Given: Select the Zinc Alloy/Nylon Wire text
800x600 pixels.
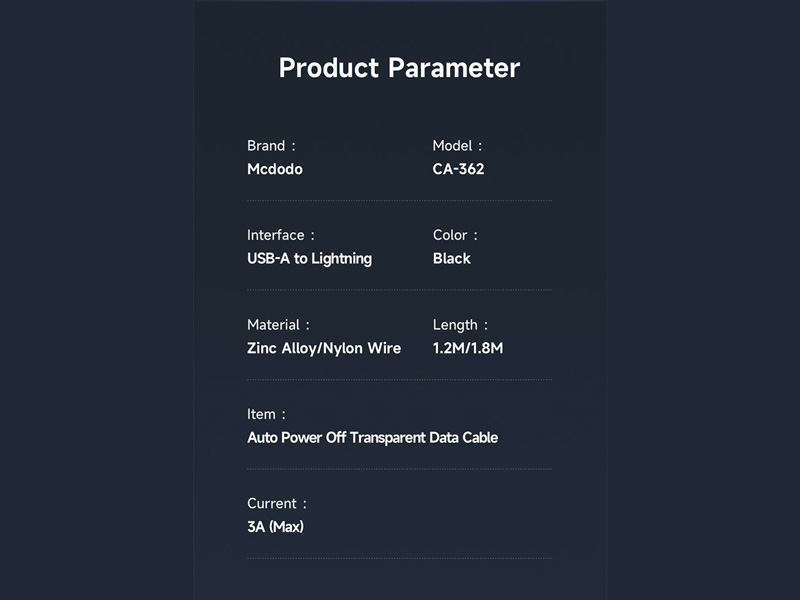Looking at the screenshot, I should pos(324,348).
